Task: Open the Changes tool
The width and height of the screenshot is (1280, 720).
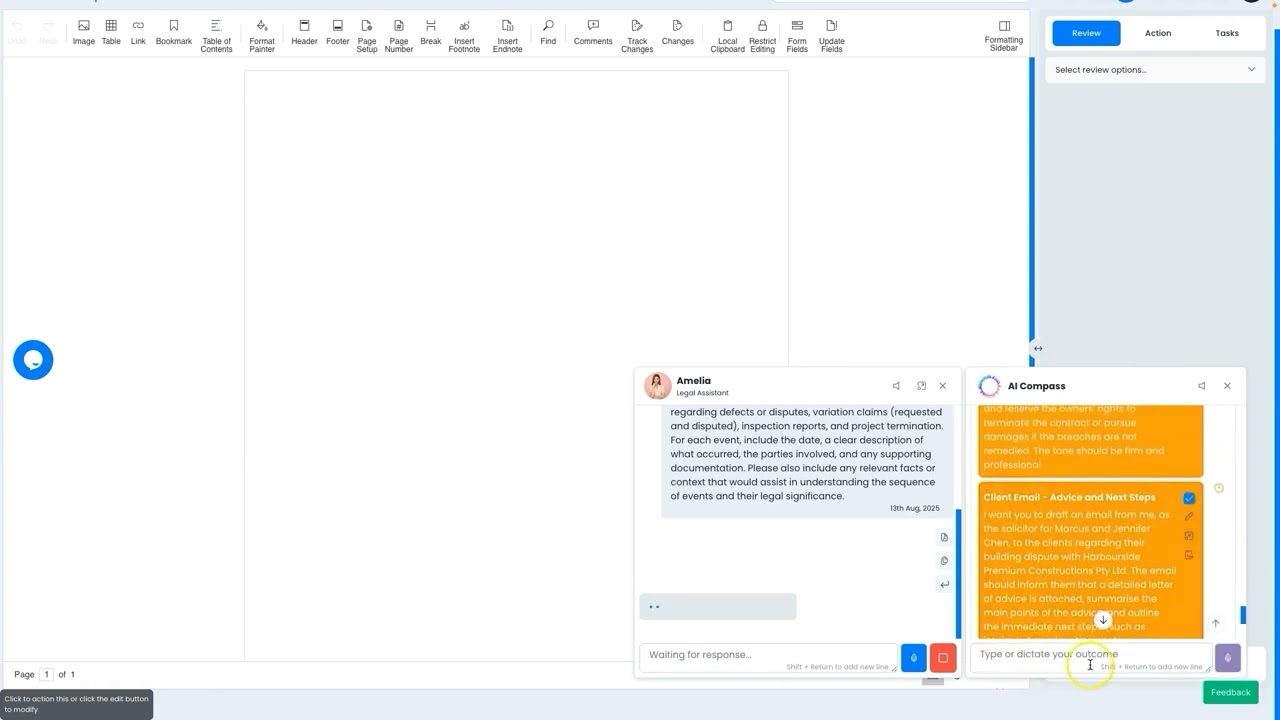Action: (678, 32)
